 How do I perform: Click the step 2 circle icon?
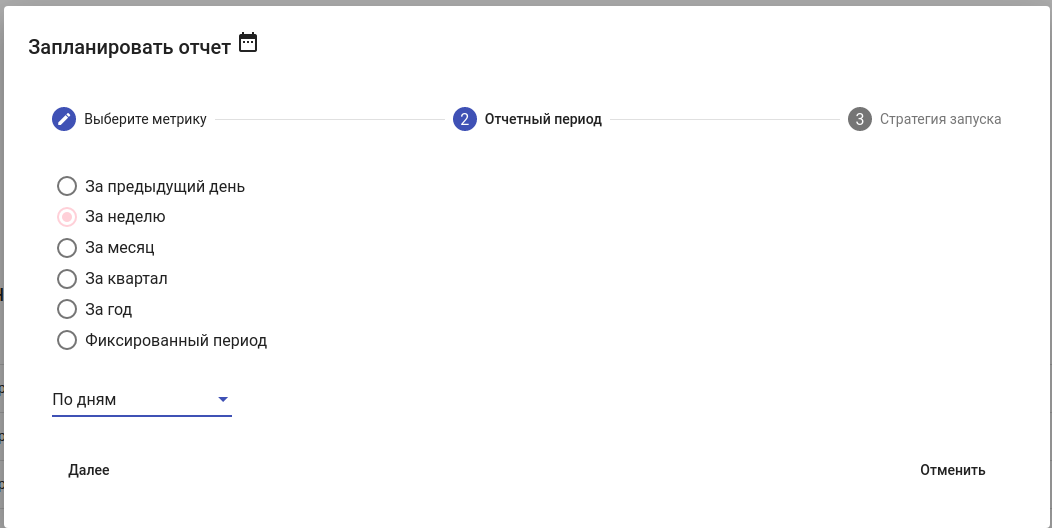click(x=464, y=119)
